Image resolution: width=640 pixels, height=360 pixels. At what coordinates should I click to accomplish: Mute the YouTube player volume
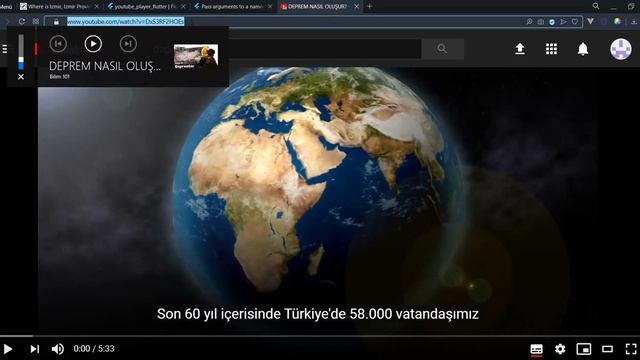58,349
